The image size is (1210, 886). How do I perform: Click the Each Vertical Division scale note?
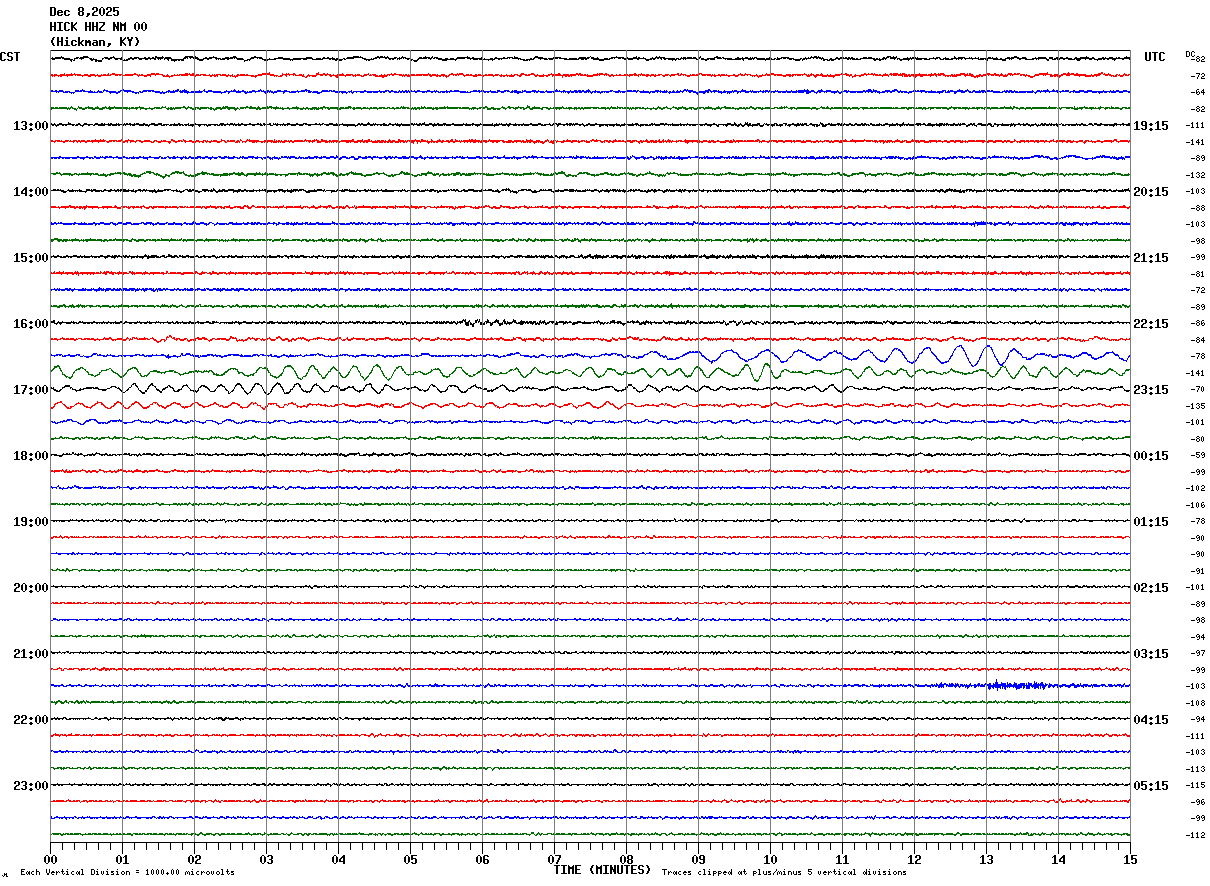[127, 872]
